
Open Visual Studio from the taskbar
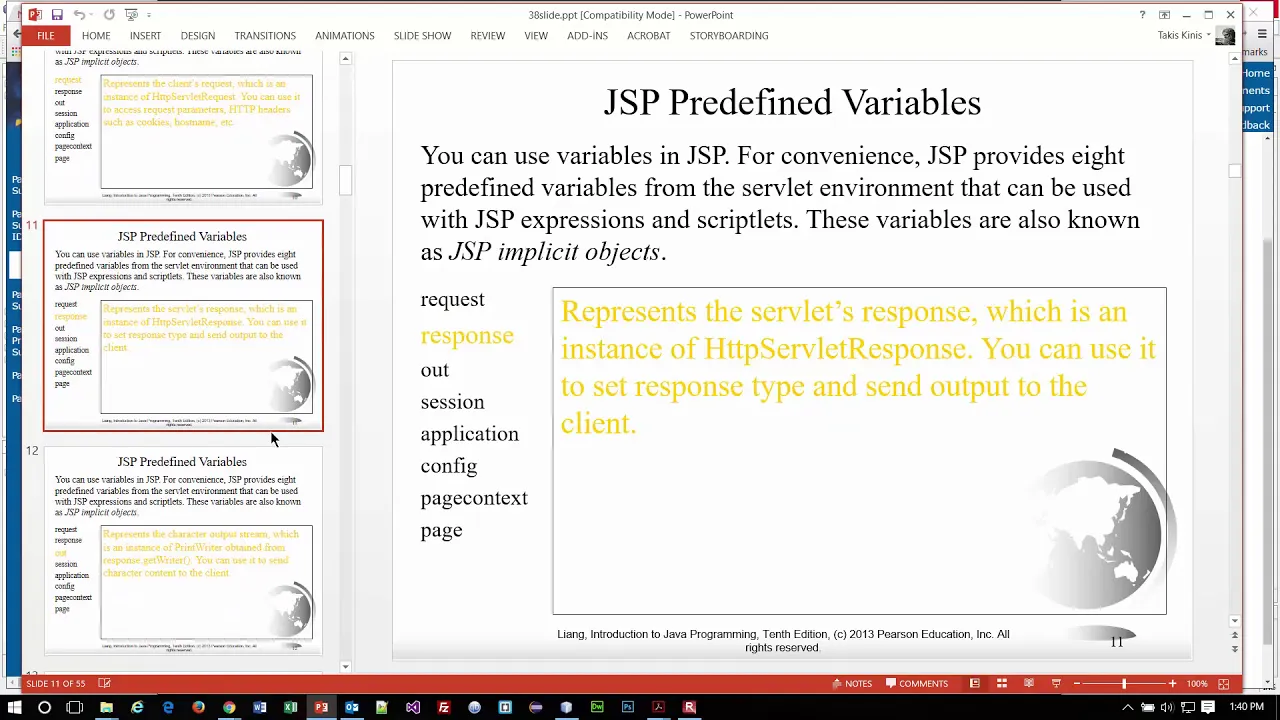(x=413, y=707)
